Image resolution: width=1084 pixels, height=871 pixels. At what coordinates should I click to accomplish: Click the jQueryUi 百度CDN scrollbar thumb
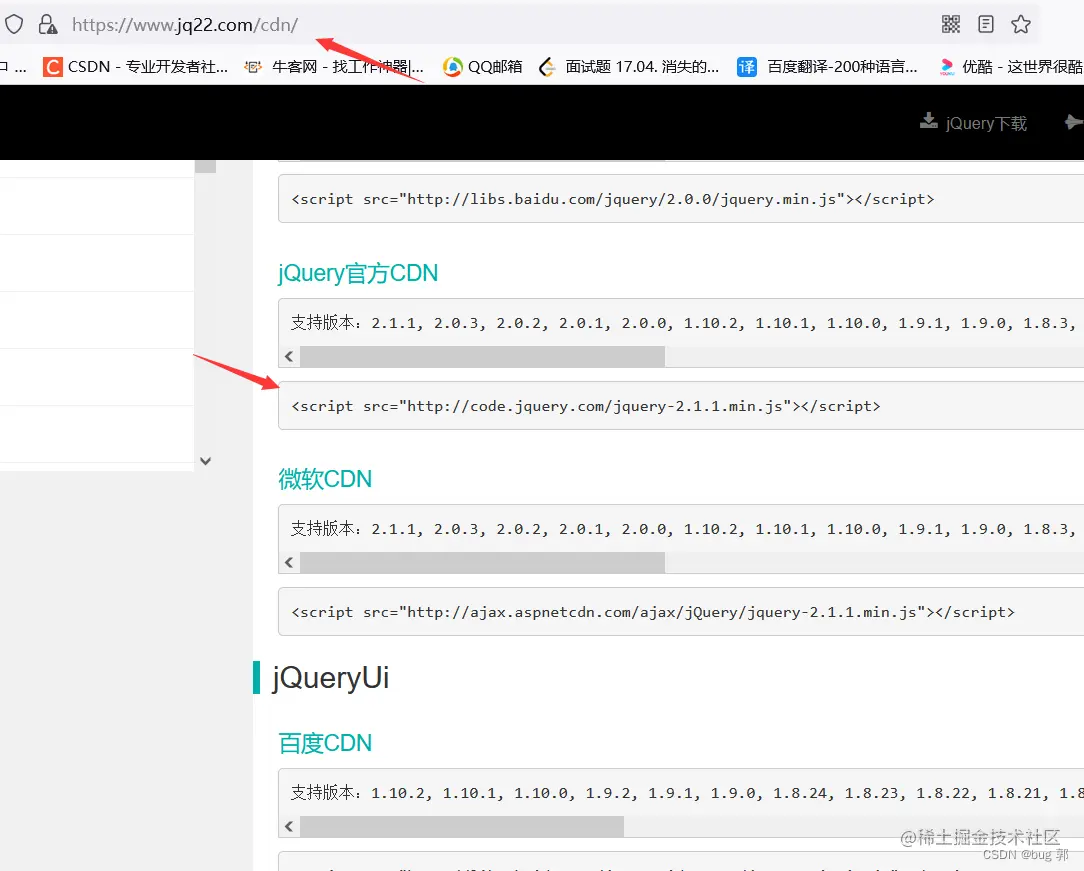click(462, 826)
